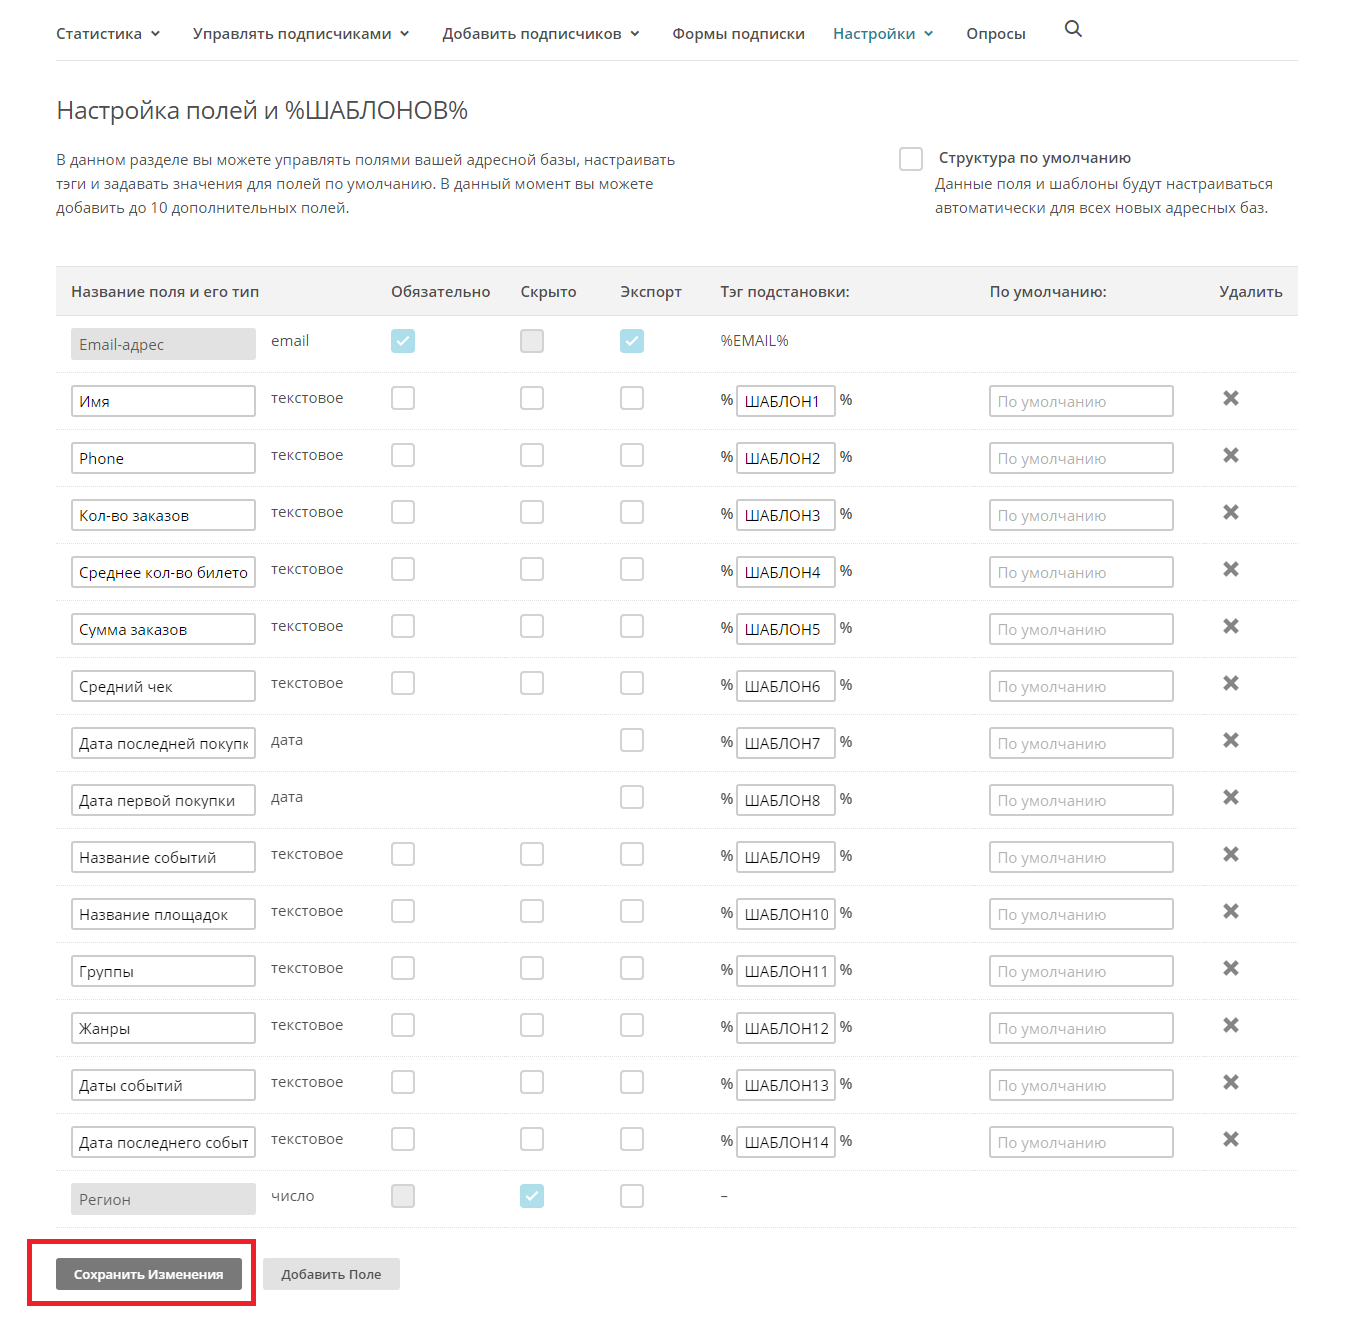This screenshot has width=1355, height=1335.
Task: Open the Управлять подписчиками dropdown
Action: 301,34
